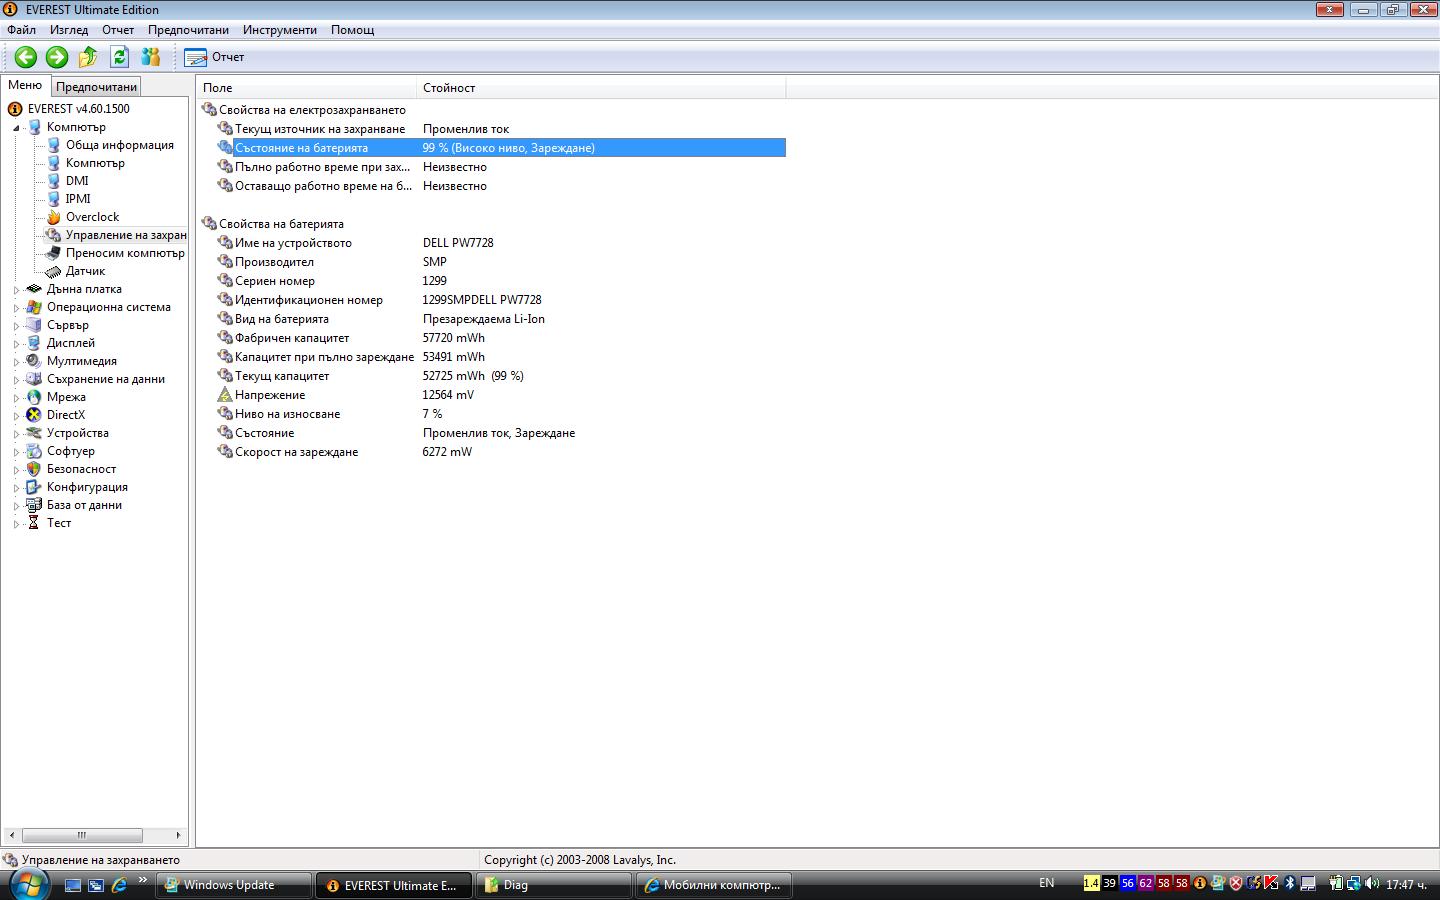1440x900 pixels.
Task: Select IPMI tree item
Action: (78, 199)
